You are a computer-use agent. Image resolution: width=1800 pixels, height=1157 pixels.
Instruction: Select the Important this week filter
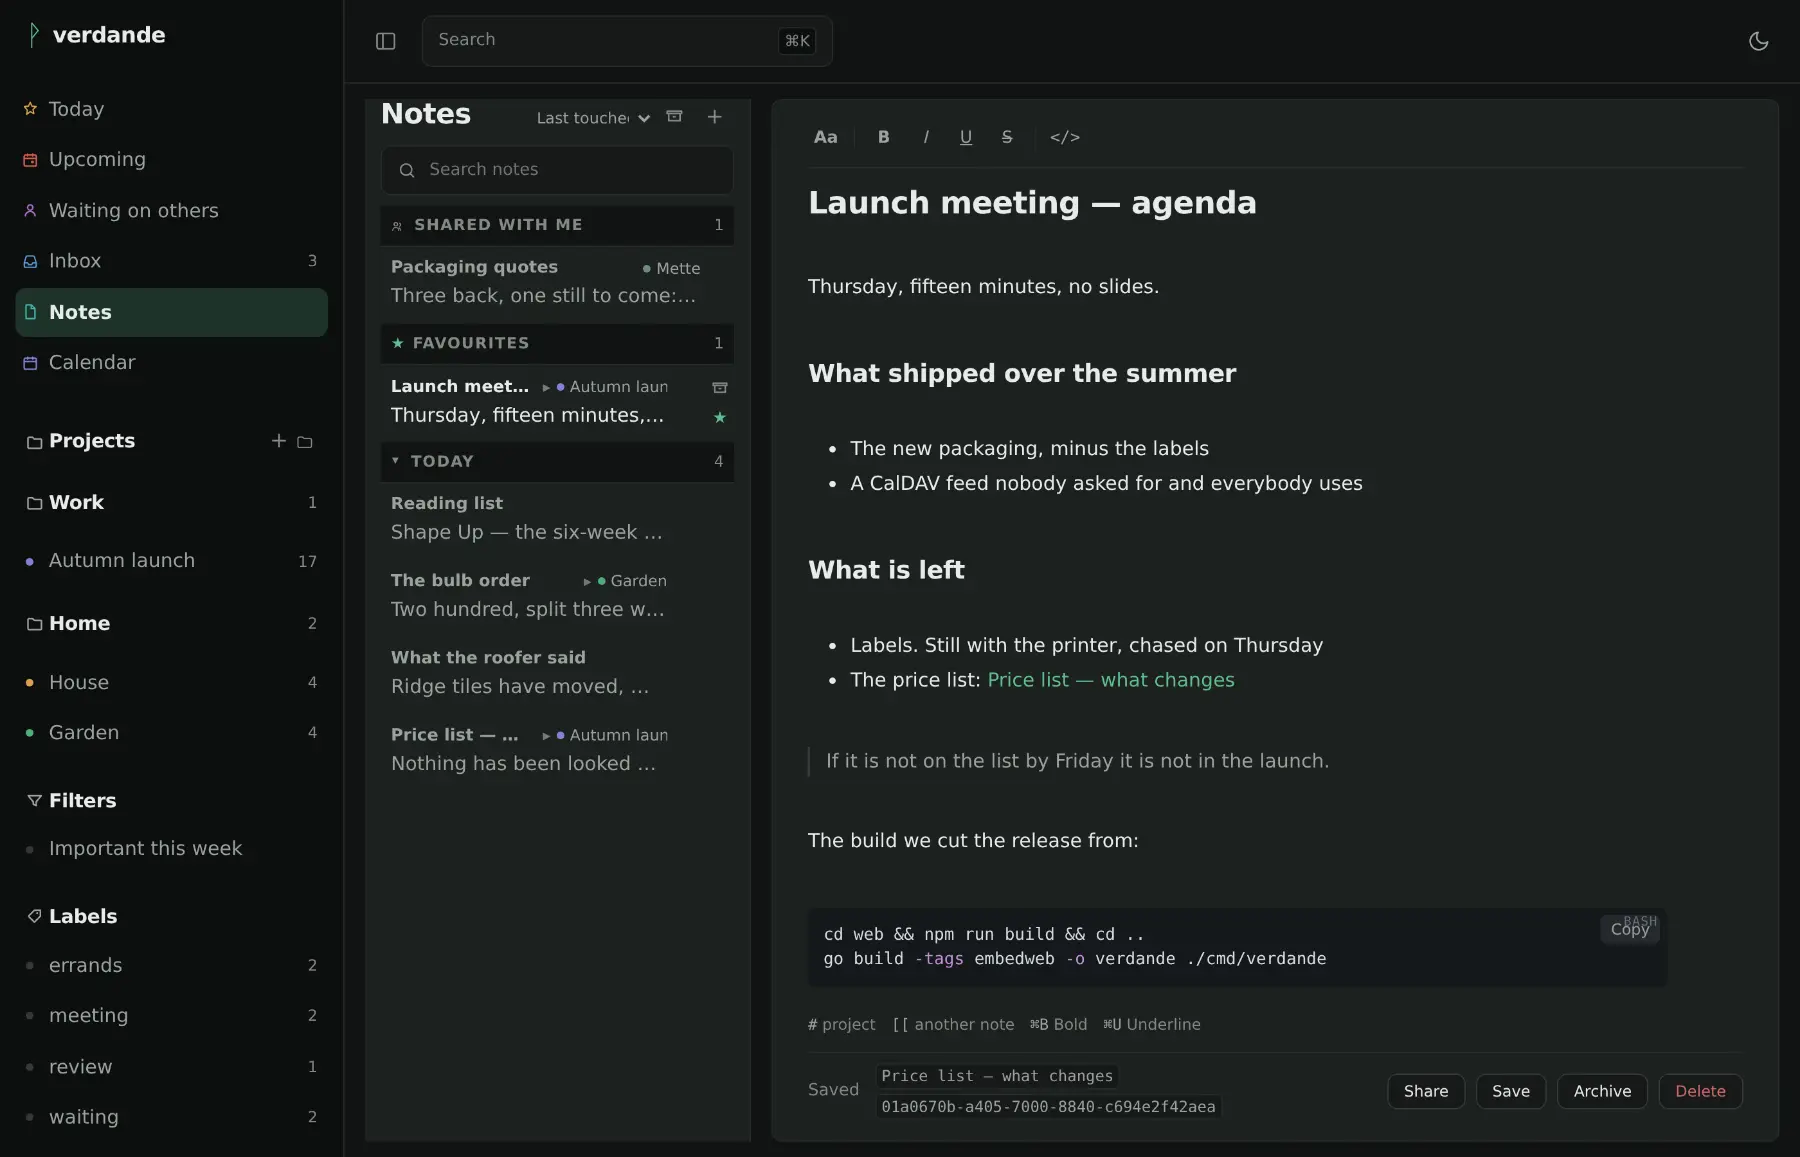point(171,849)
